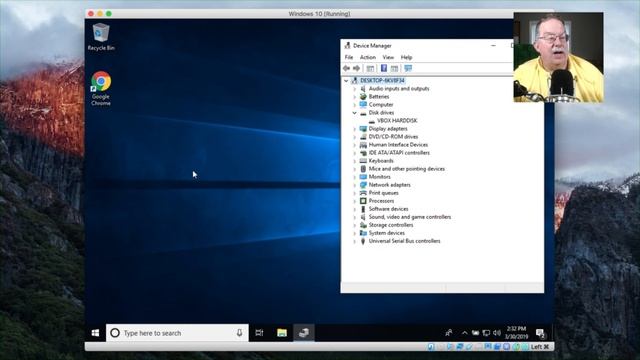Open the File menu in Device Manager
The image size is (640, 360).
pyautogui.click(x=349, y=57)
